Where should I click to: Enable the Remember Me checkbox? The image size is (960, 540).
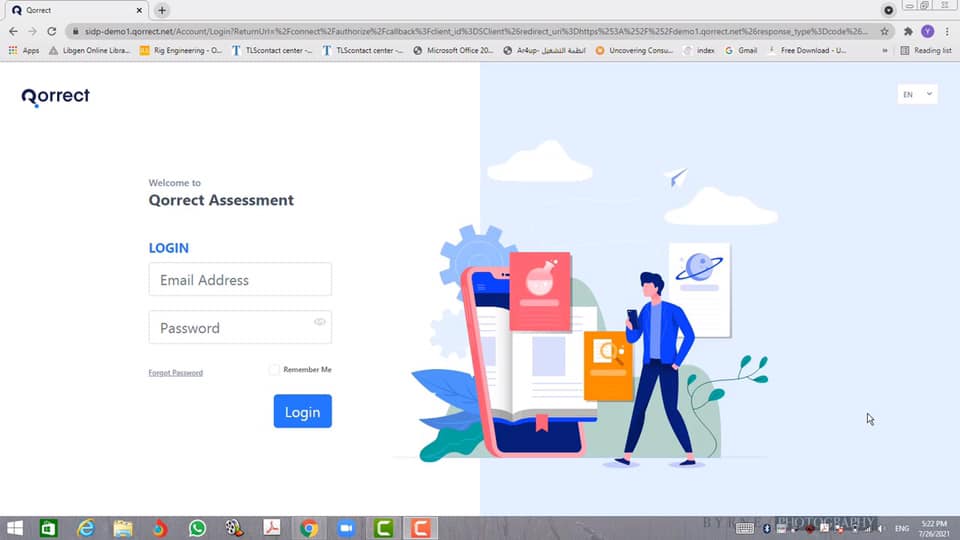click(x=274, y=370)
